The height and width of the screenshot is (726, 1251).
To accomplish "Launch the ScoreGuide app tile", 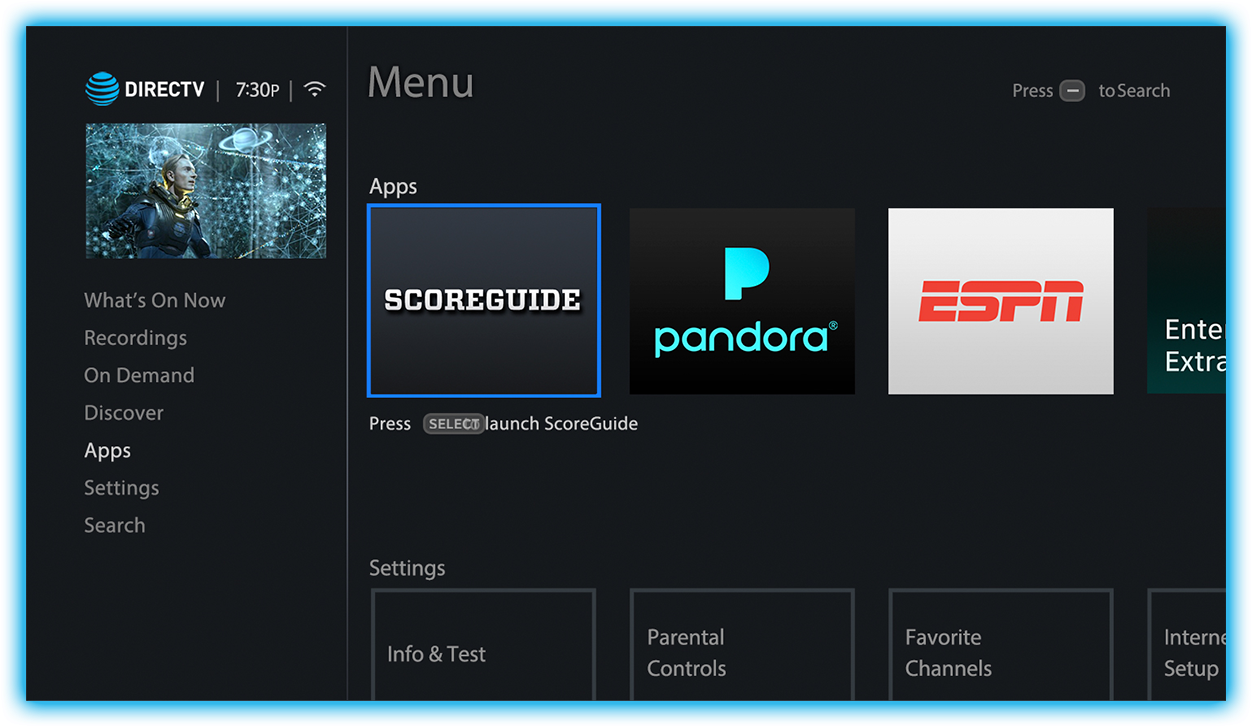I will pos(484,301).
